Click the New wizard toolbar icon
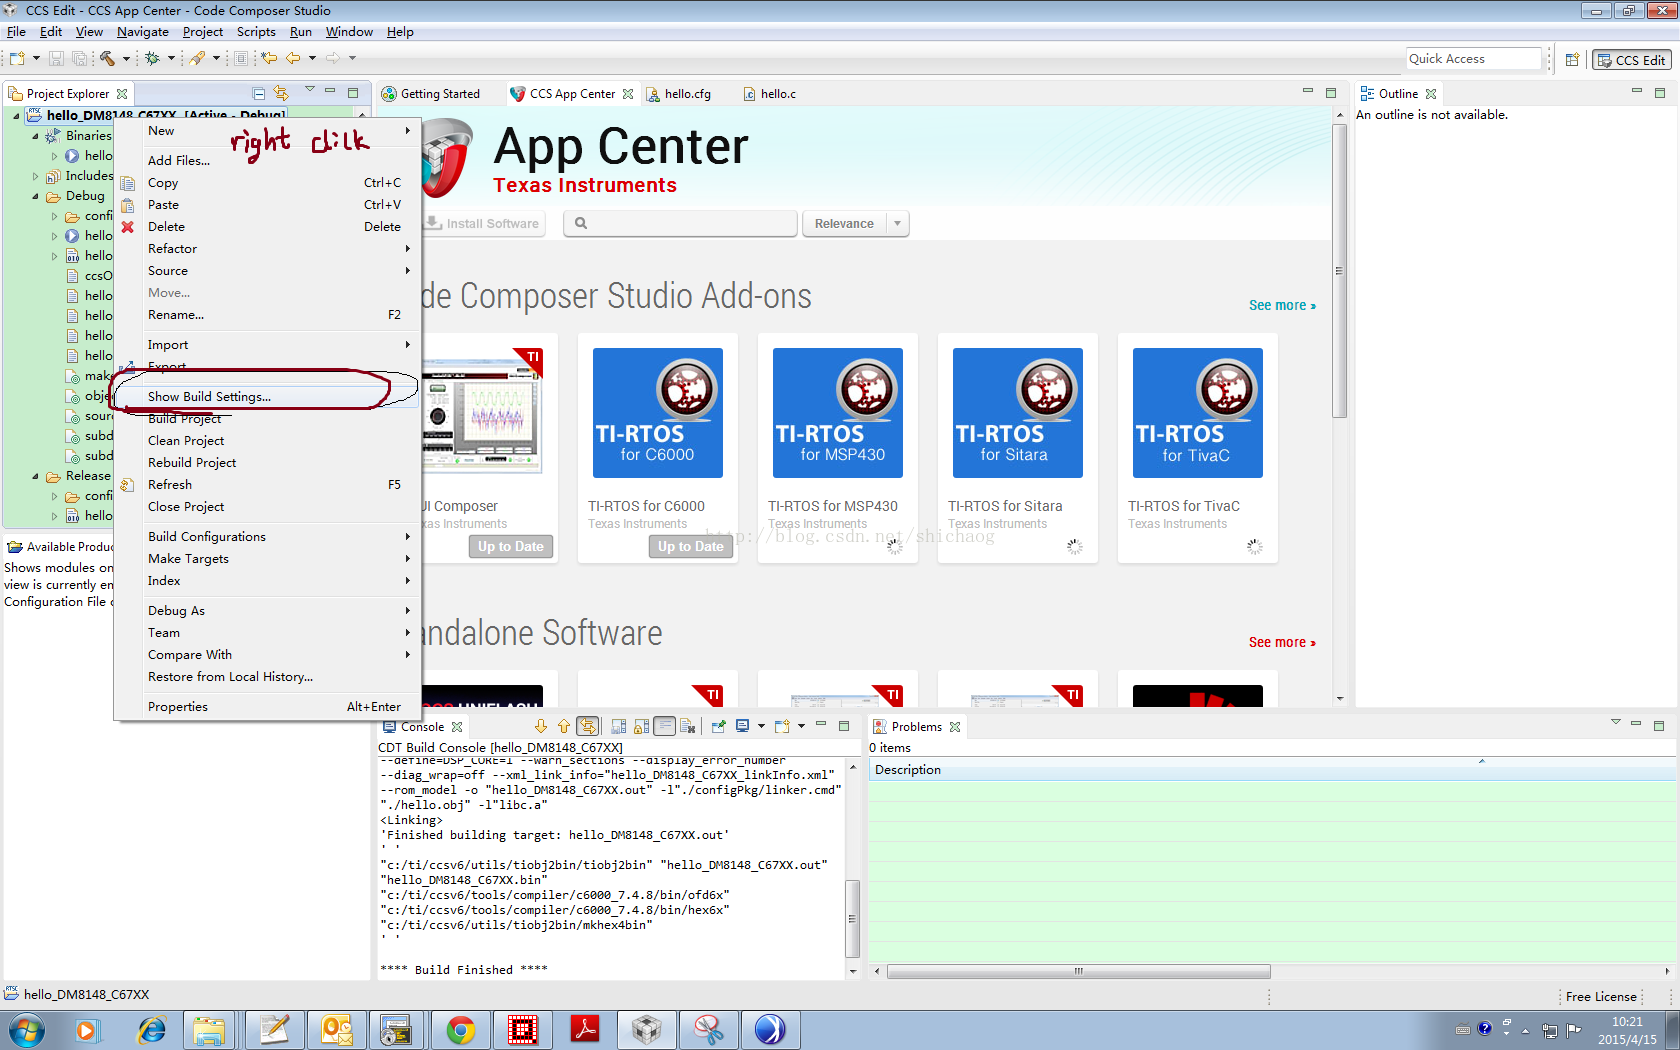1680x1050 pixels. pos(17,58)
